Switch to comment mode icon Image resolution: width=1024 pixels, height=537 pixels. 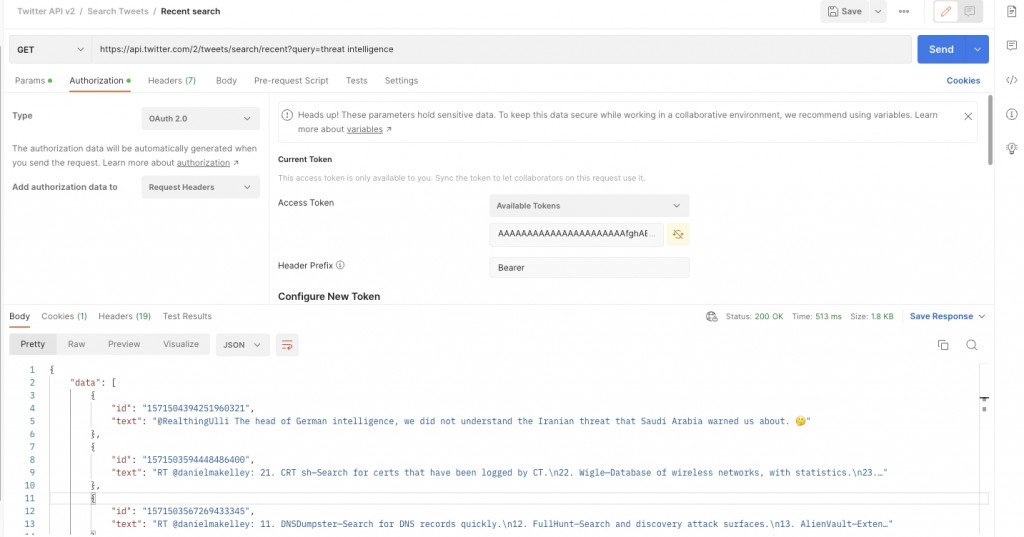[970, 11]
